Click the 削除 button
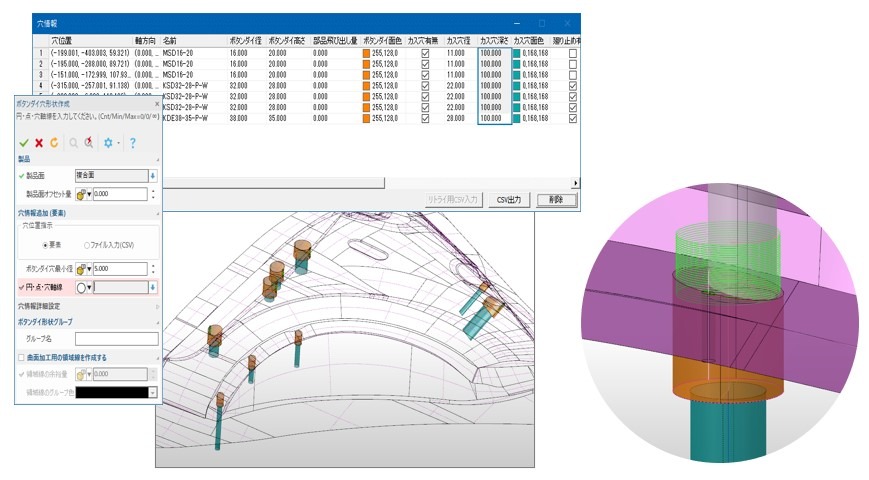Viewport: 869px width, 480px height. (x=556, y=199)
